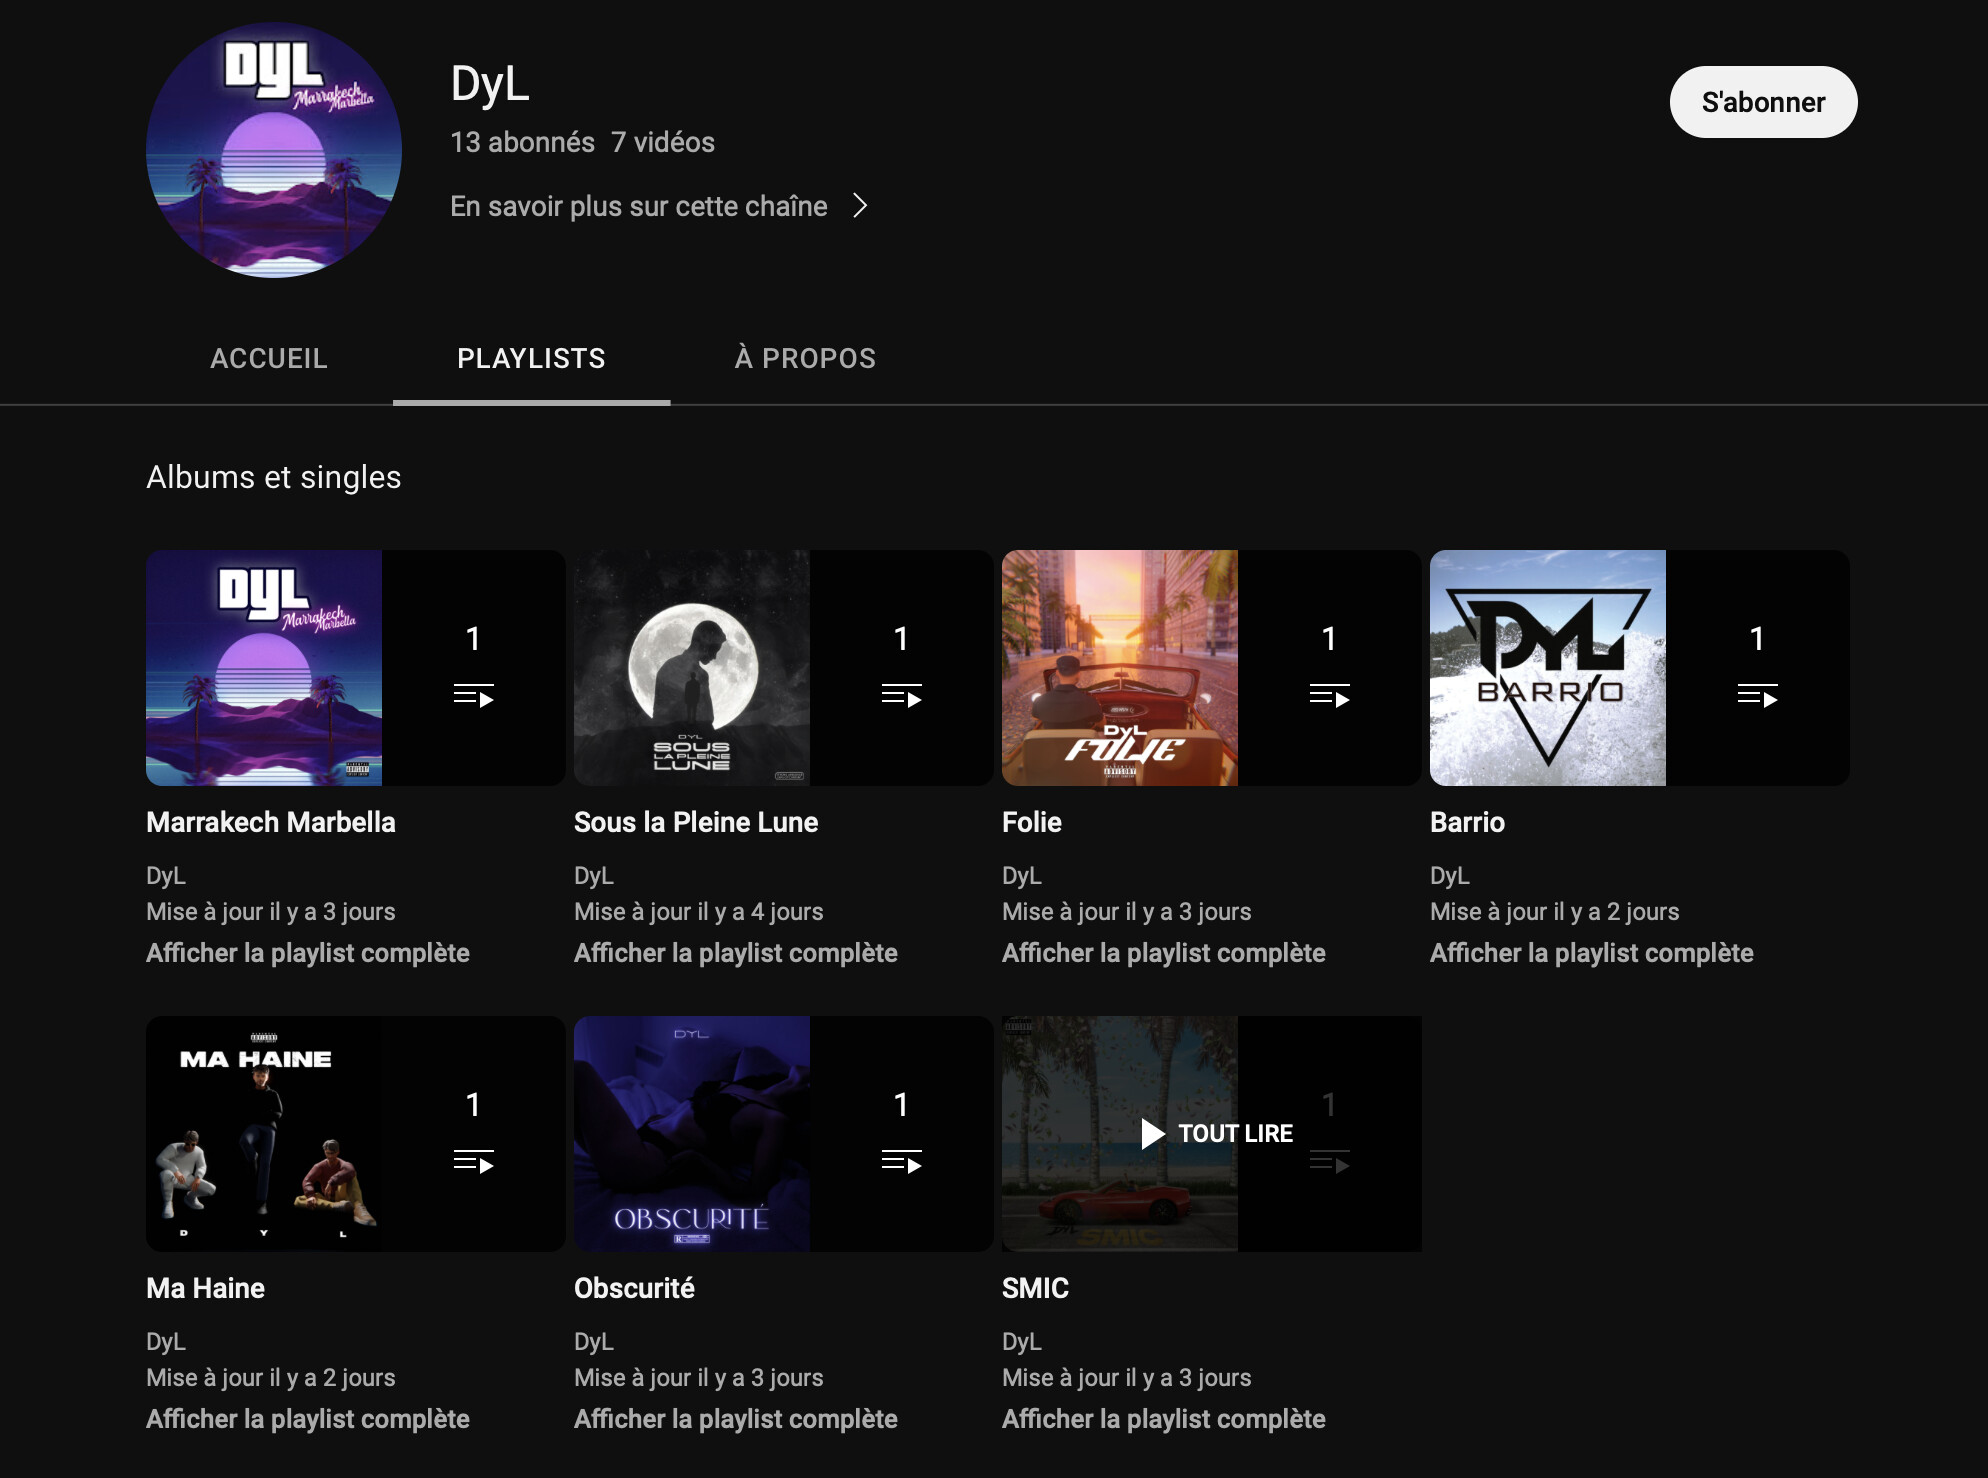Expand channel info chevron arrow
This screenshot has width=1988, height=1478.
click(860, 206)
